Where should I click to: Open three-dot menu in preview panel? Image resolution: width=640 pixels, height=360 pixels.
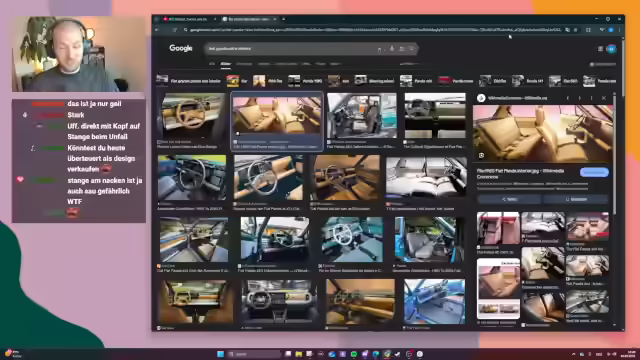(x=591, y=98)
